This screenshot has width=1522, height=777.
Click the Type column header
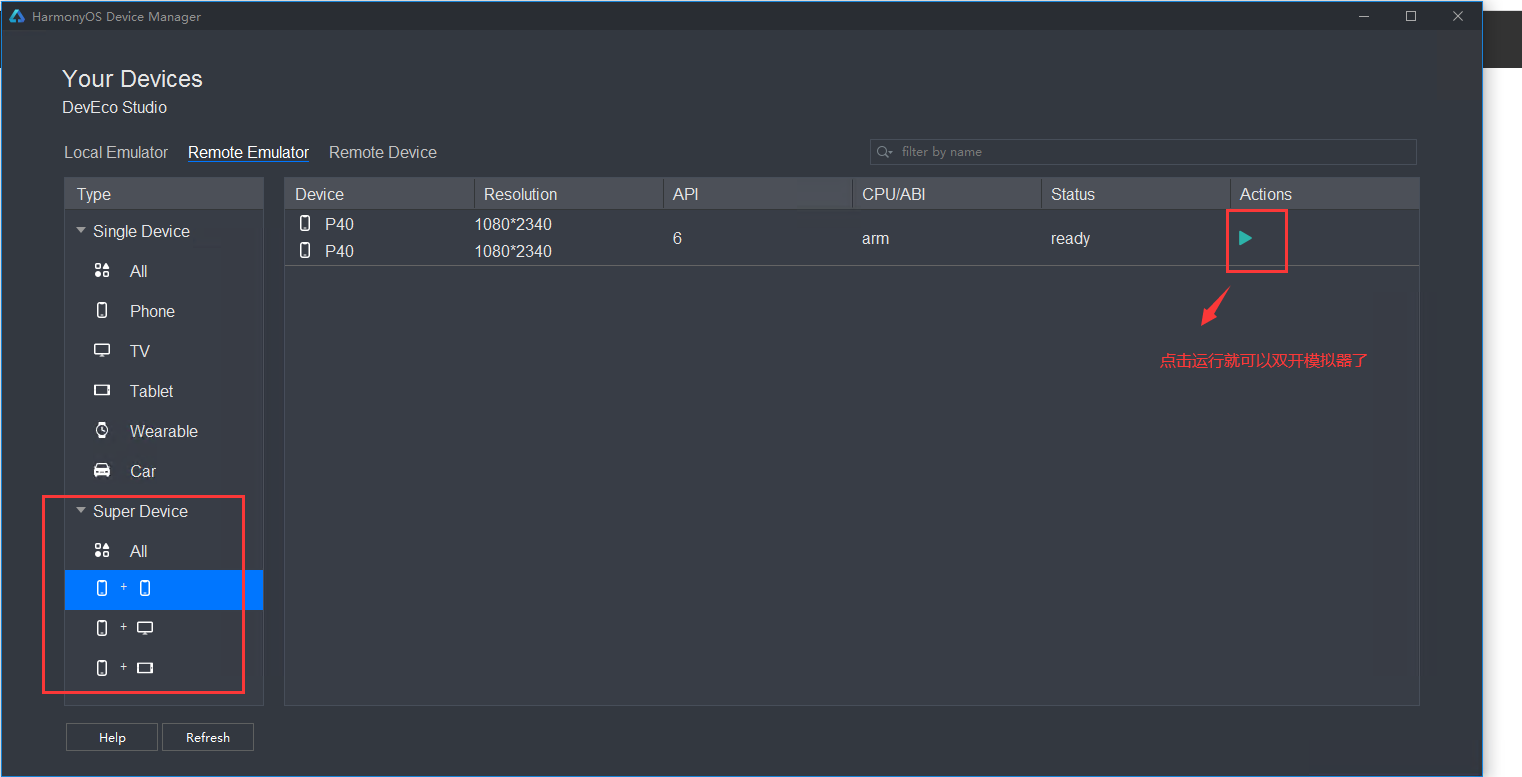(x=164, y=194)
